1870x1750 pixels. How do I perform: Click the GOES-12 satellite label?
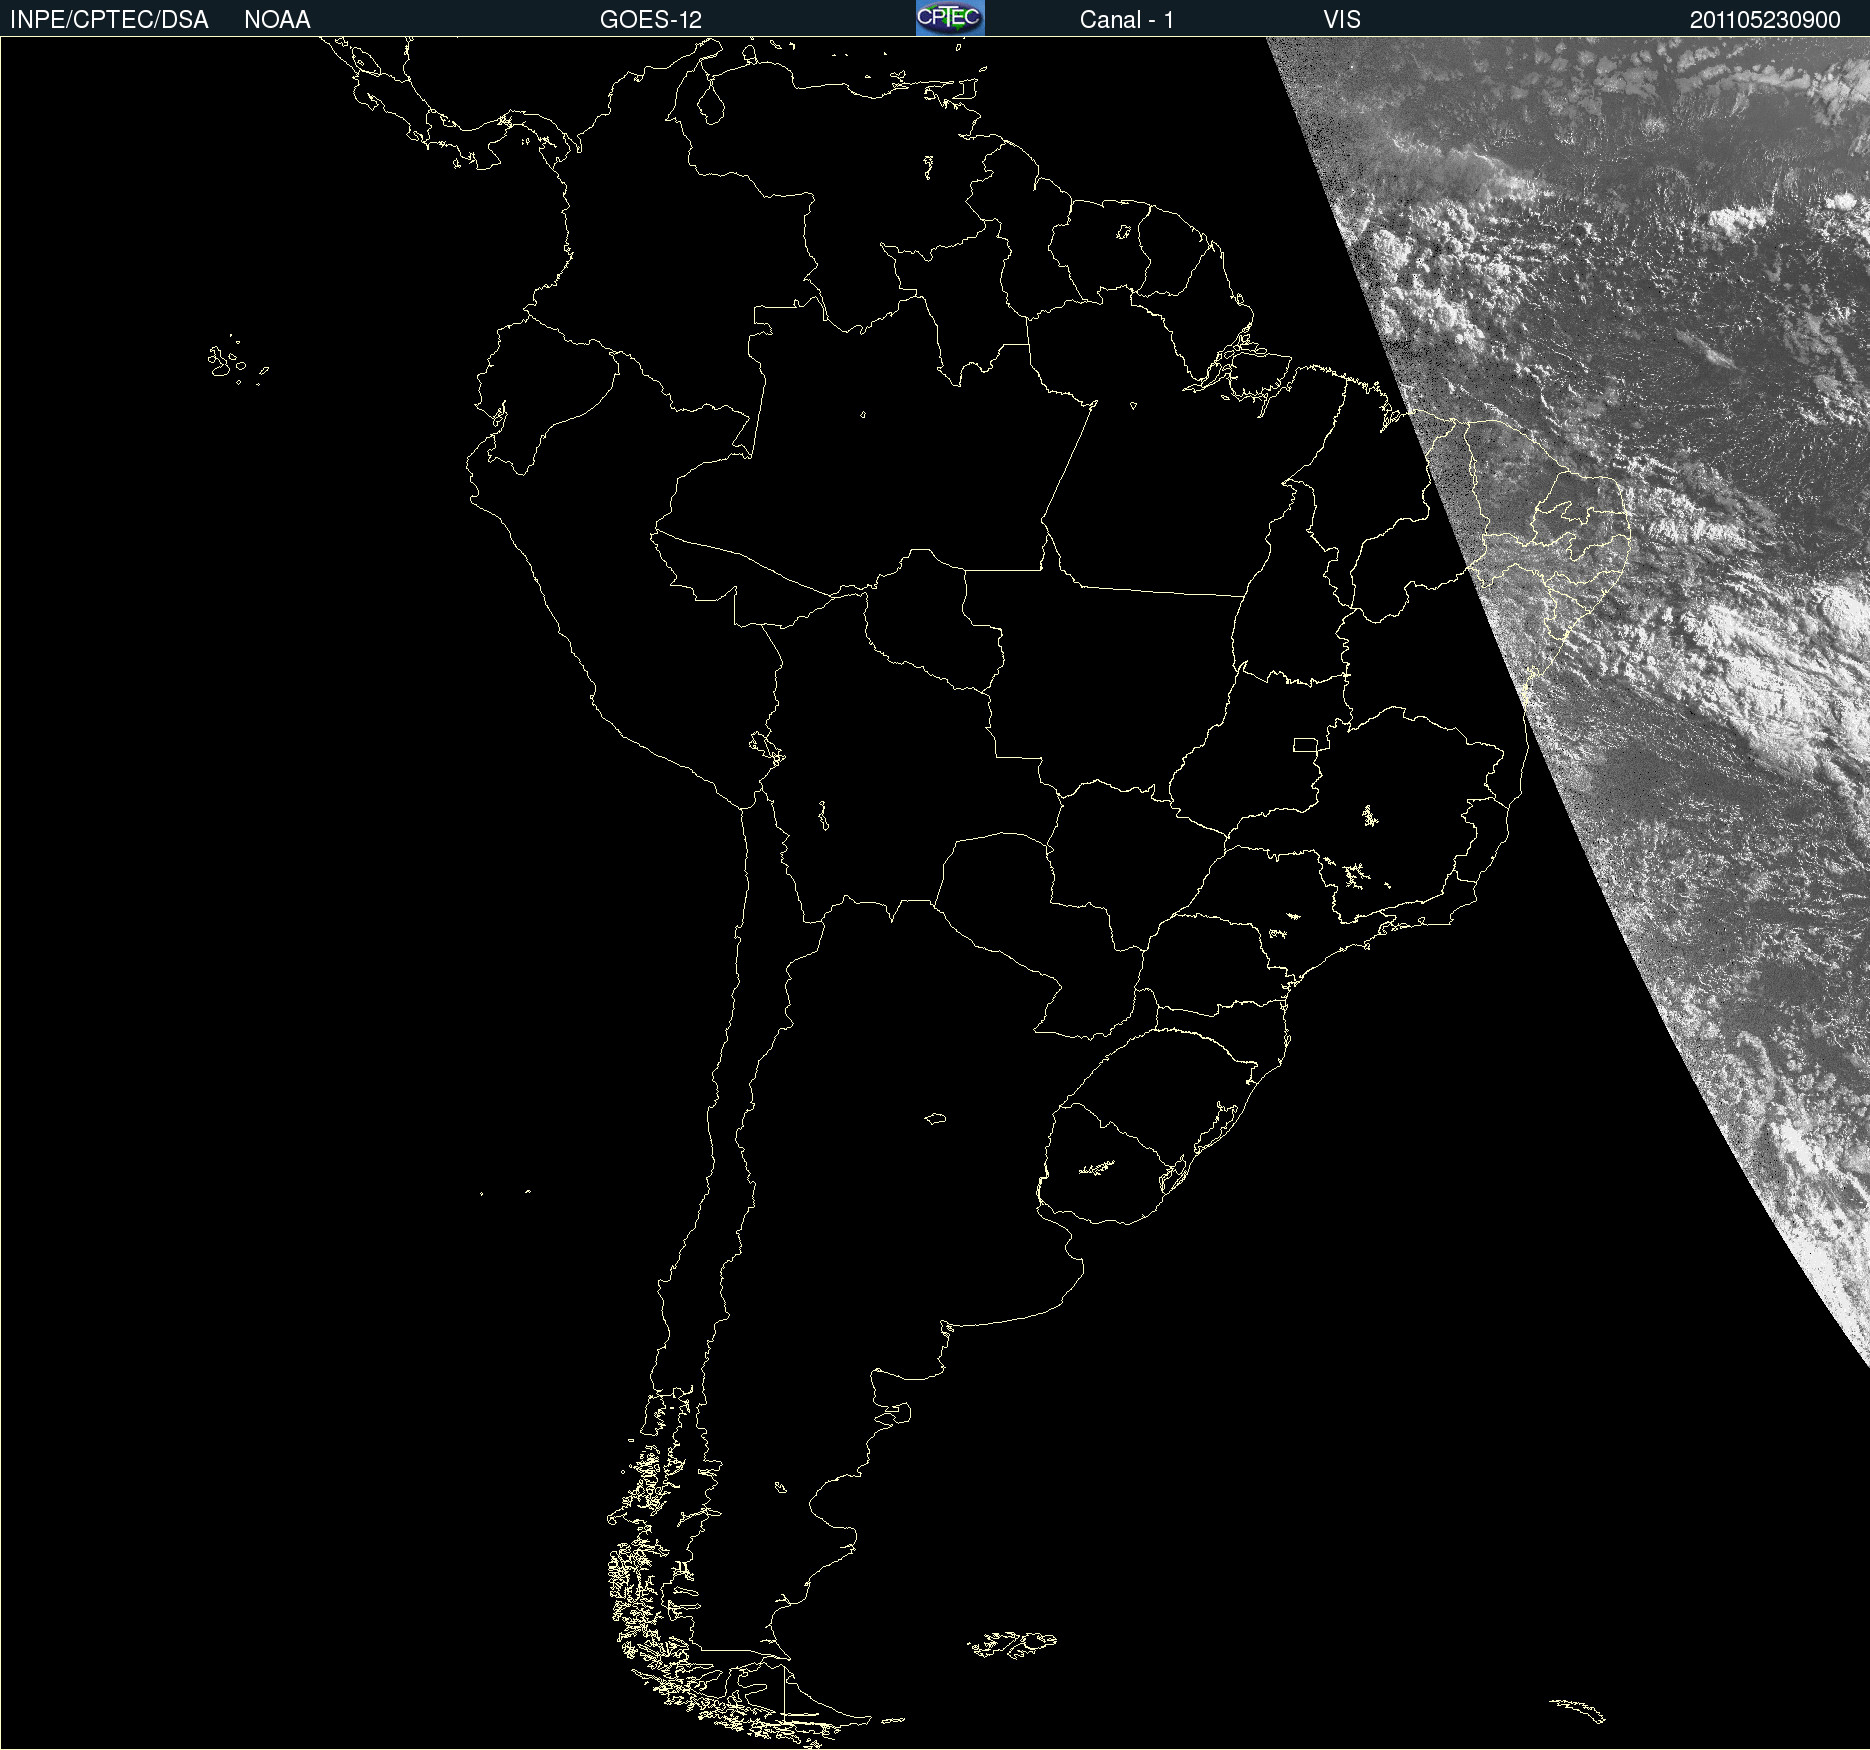point(651,20)
